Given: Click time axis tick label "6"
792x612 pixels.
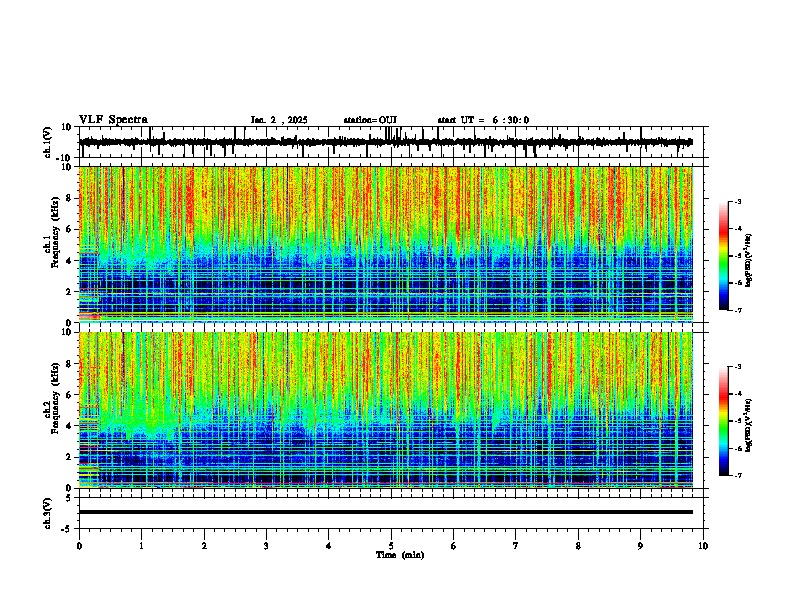Looking at the screenshot, I should pyautogui.click(x=454, y=546).
